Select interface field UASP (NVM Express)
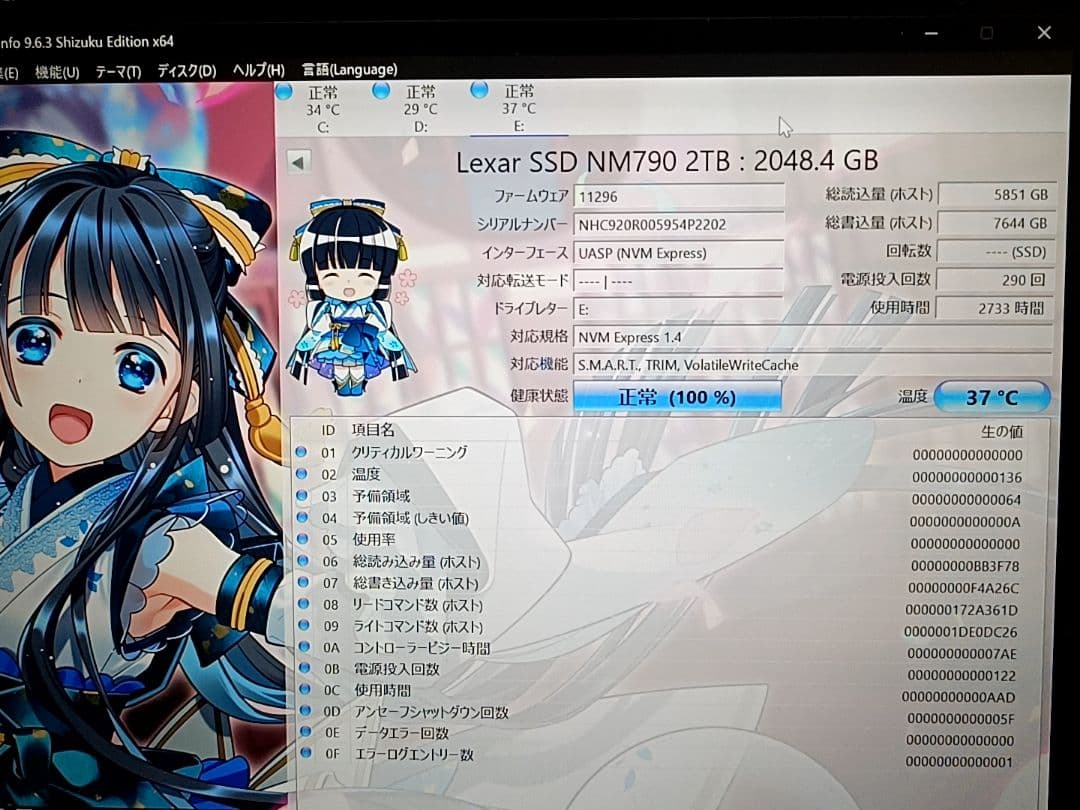Image resolution: width=1080 pixels, height=810 pixels. tap(678, 253)
